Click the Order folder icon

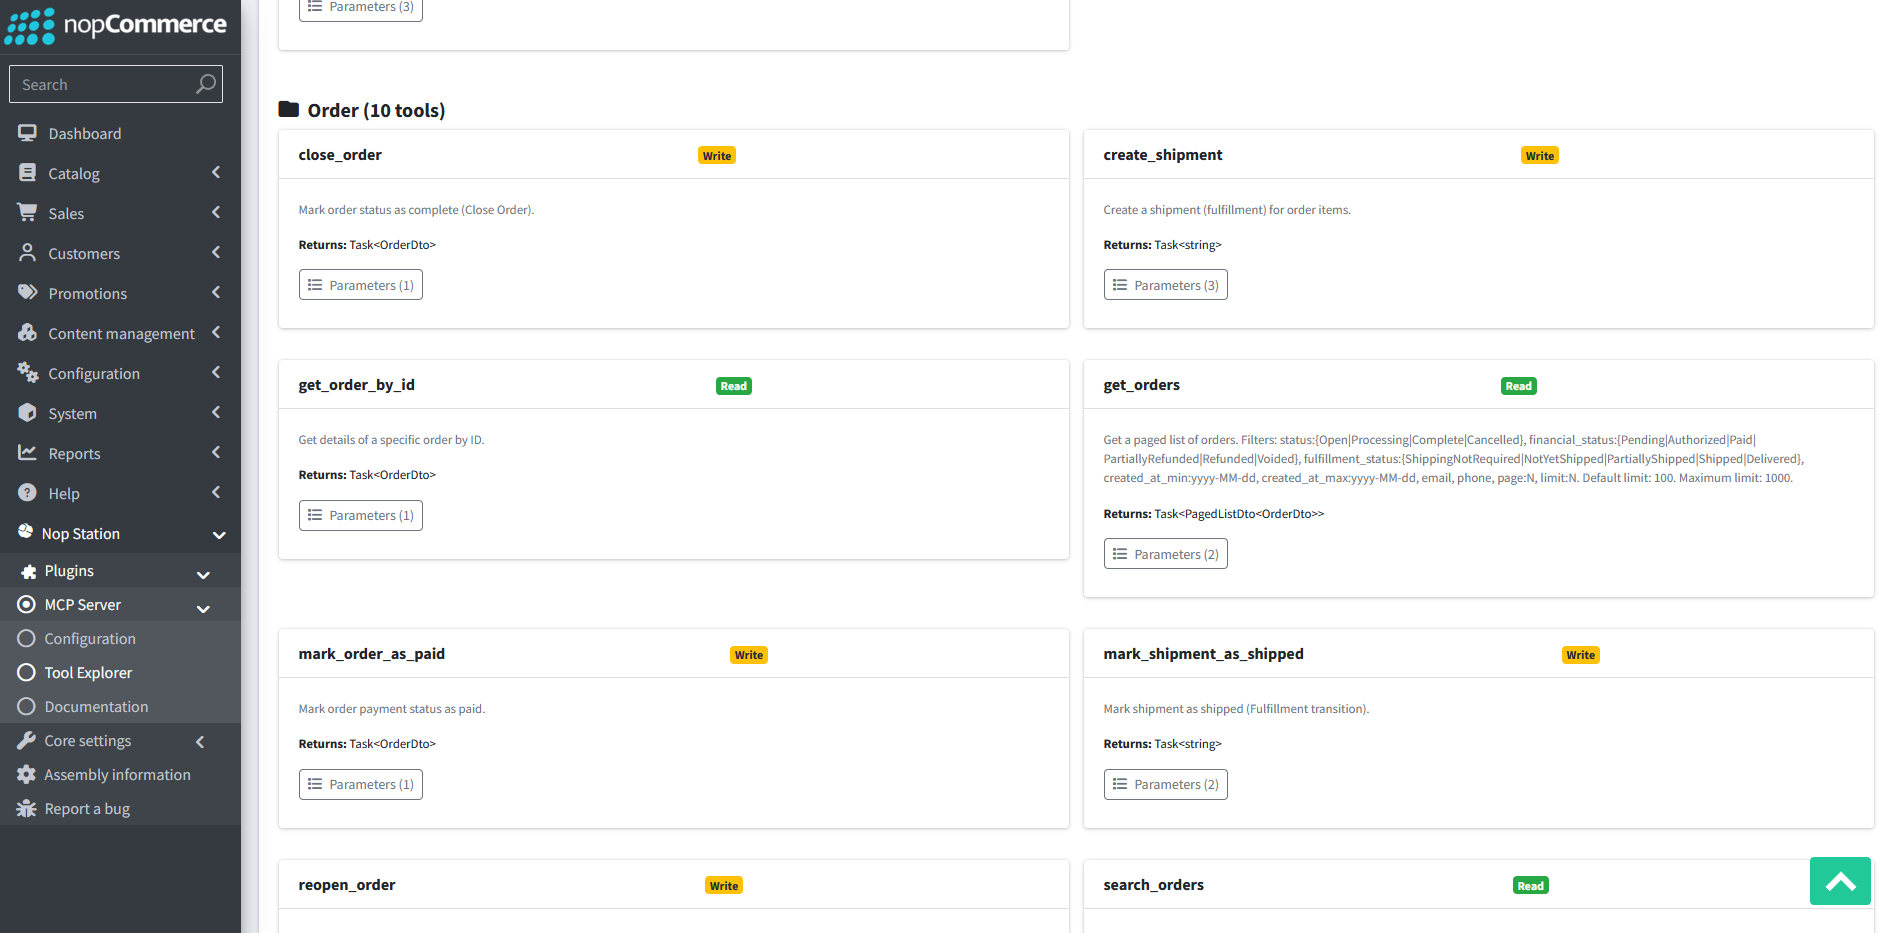coord(289,109)
